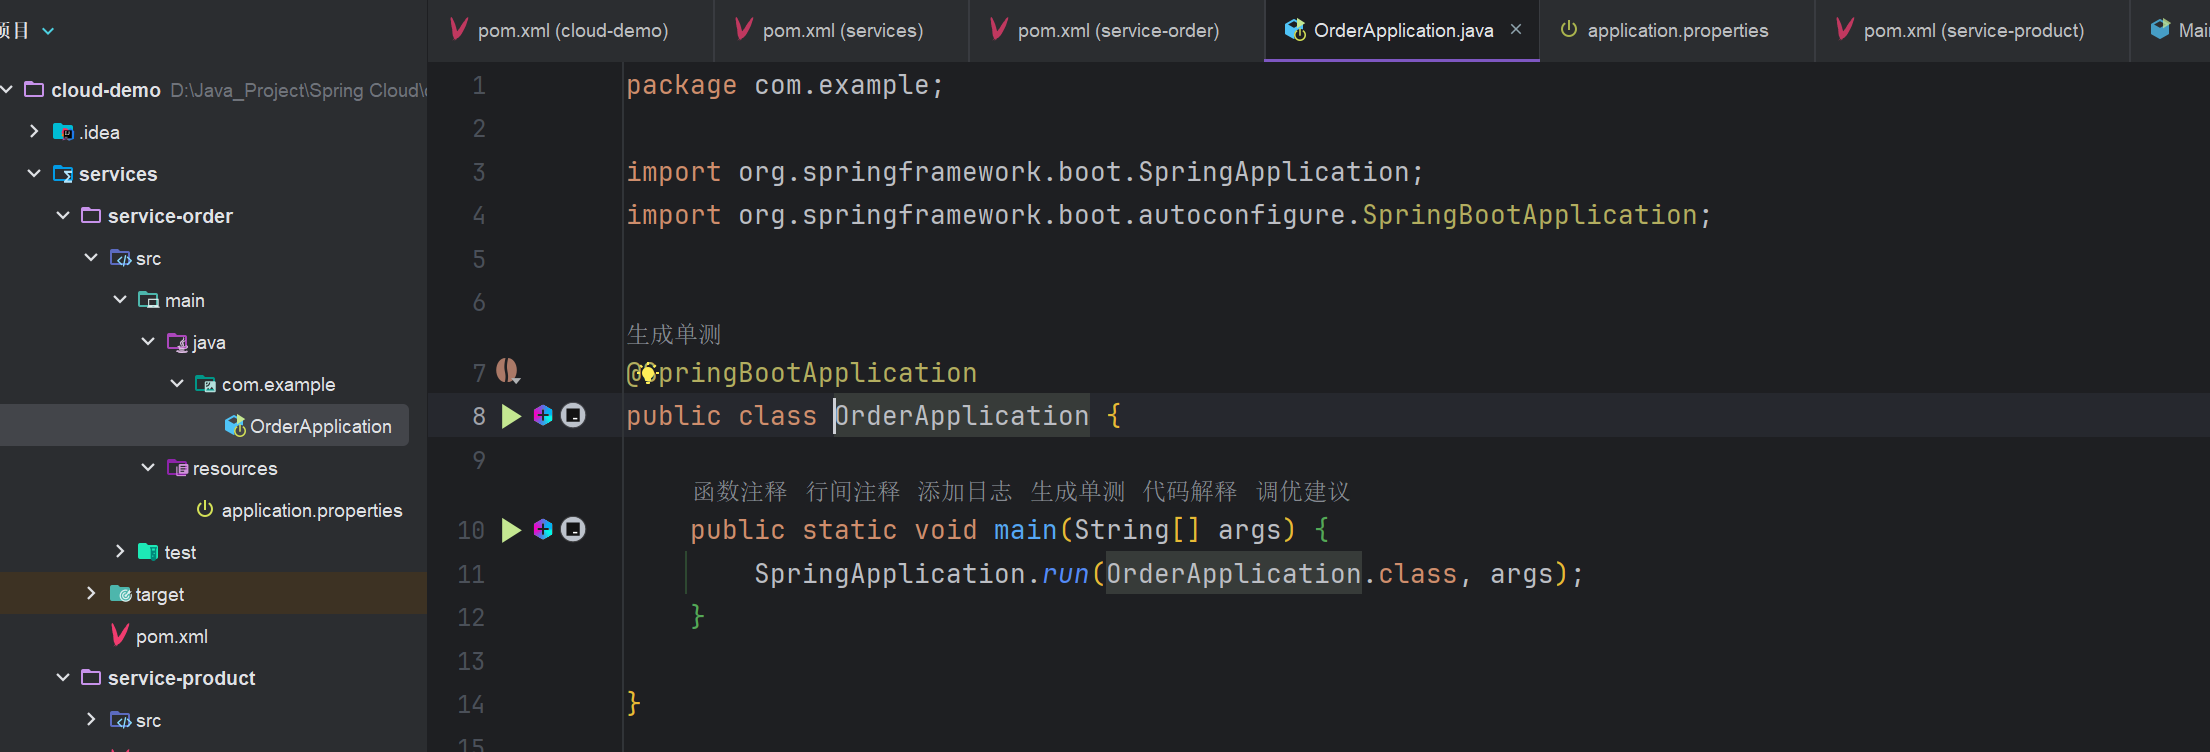Click the round terminal-style icon on line 8

click(x=573, y=416)
